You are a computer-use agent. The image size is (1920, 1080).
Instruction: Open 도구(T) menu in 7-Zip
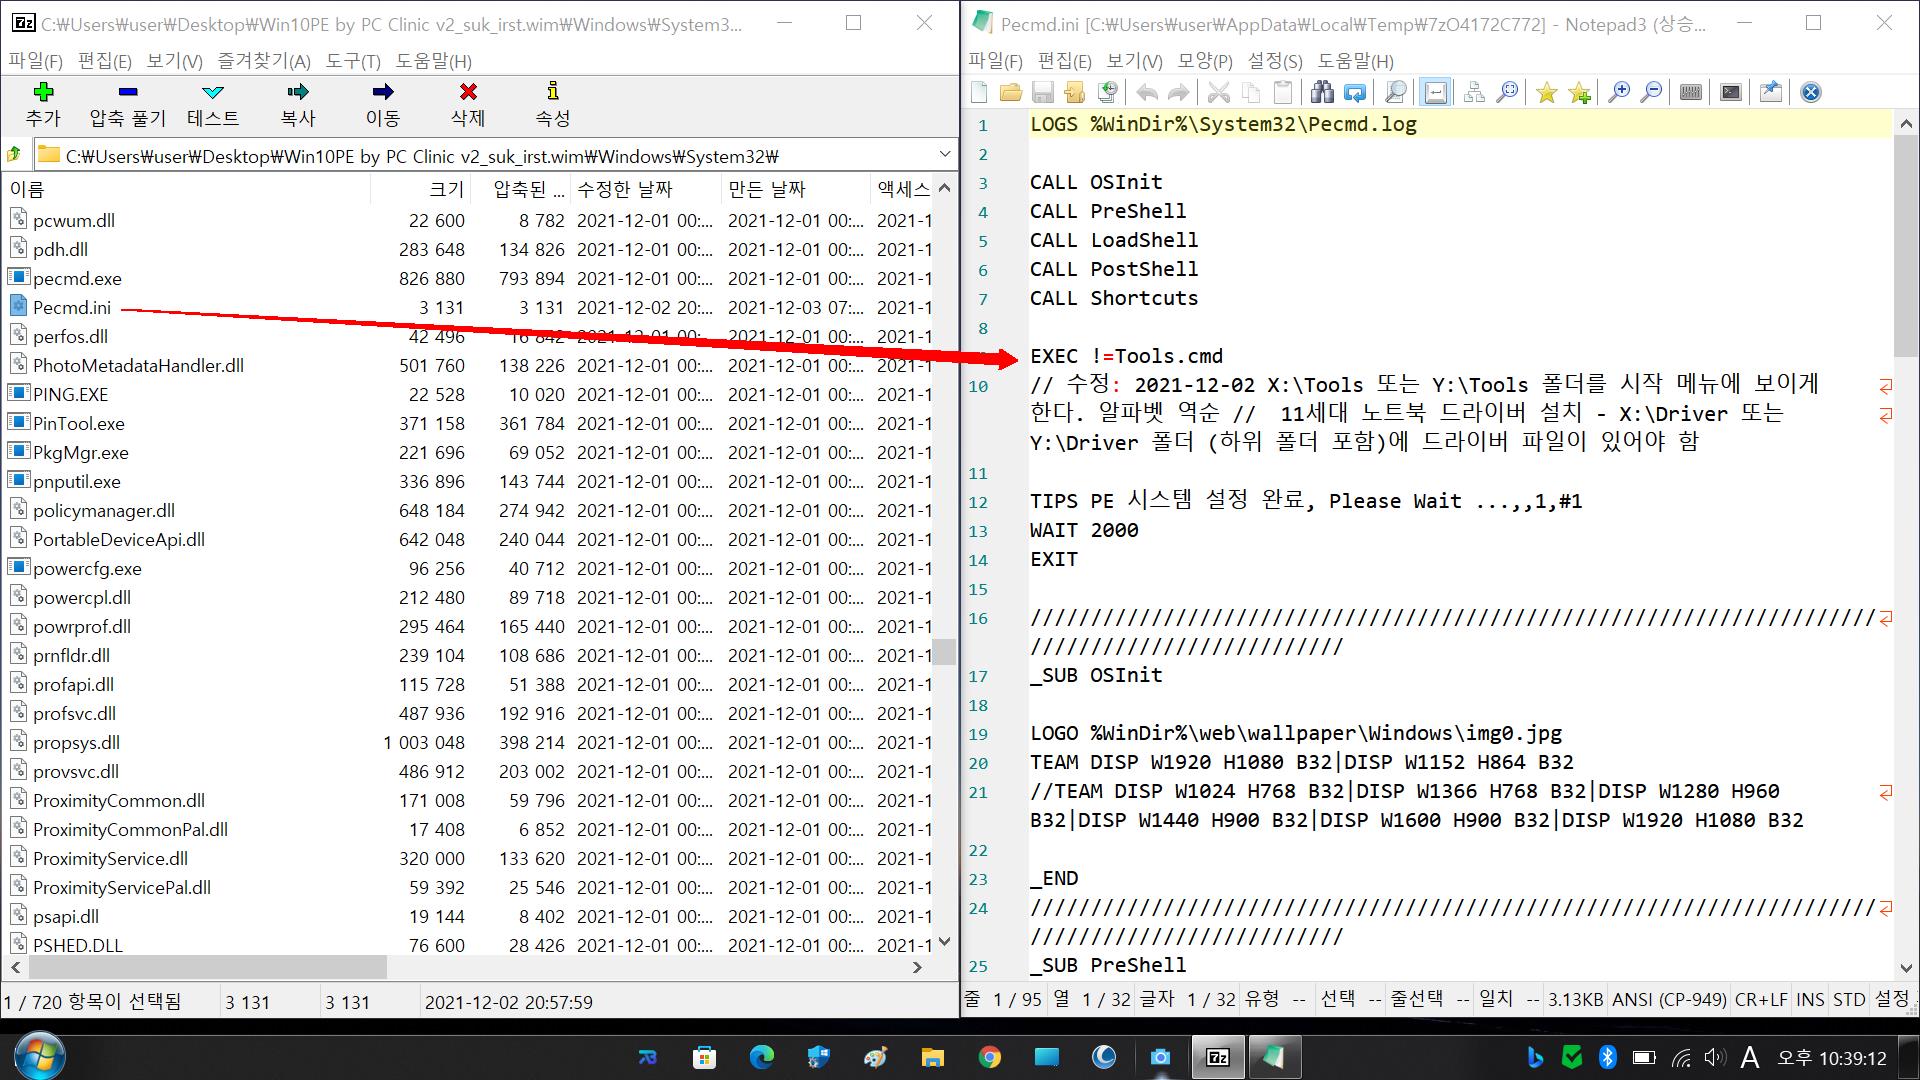tap(353, 61)
